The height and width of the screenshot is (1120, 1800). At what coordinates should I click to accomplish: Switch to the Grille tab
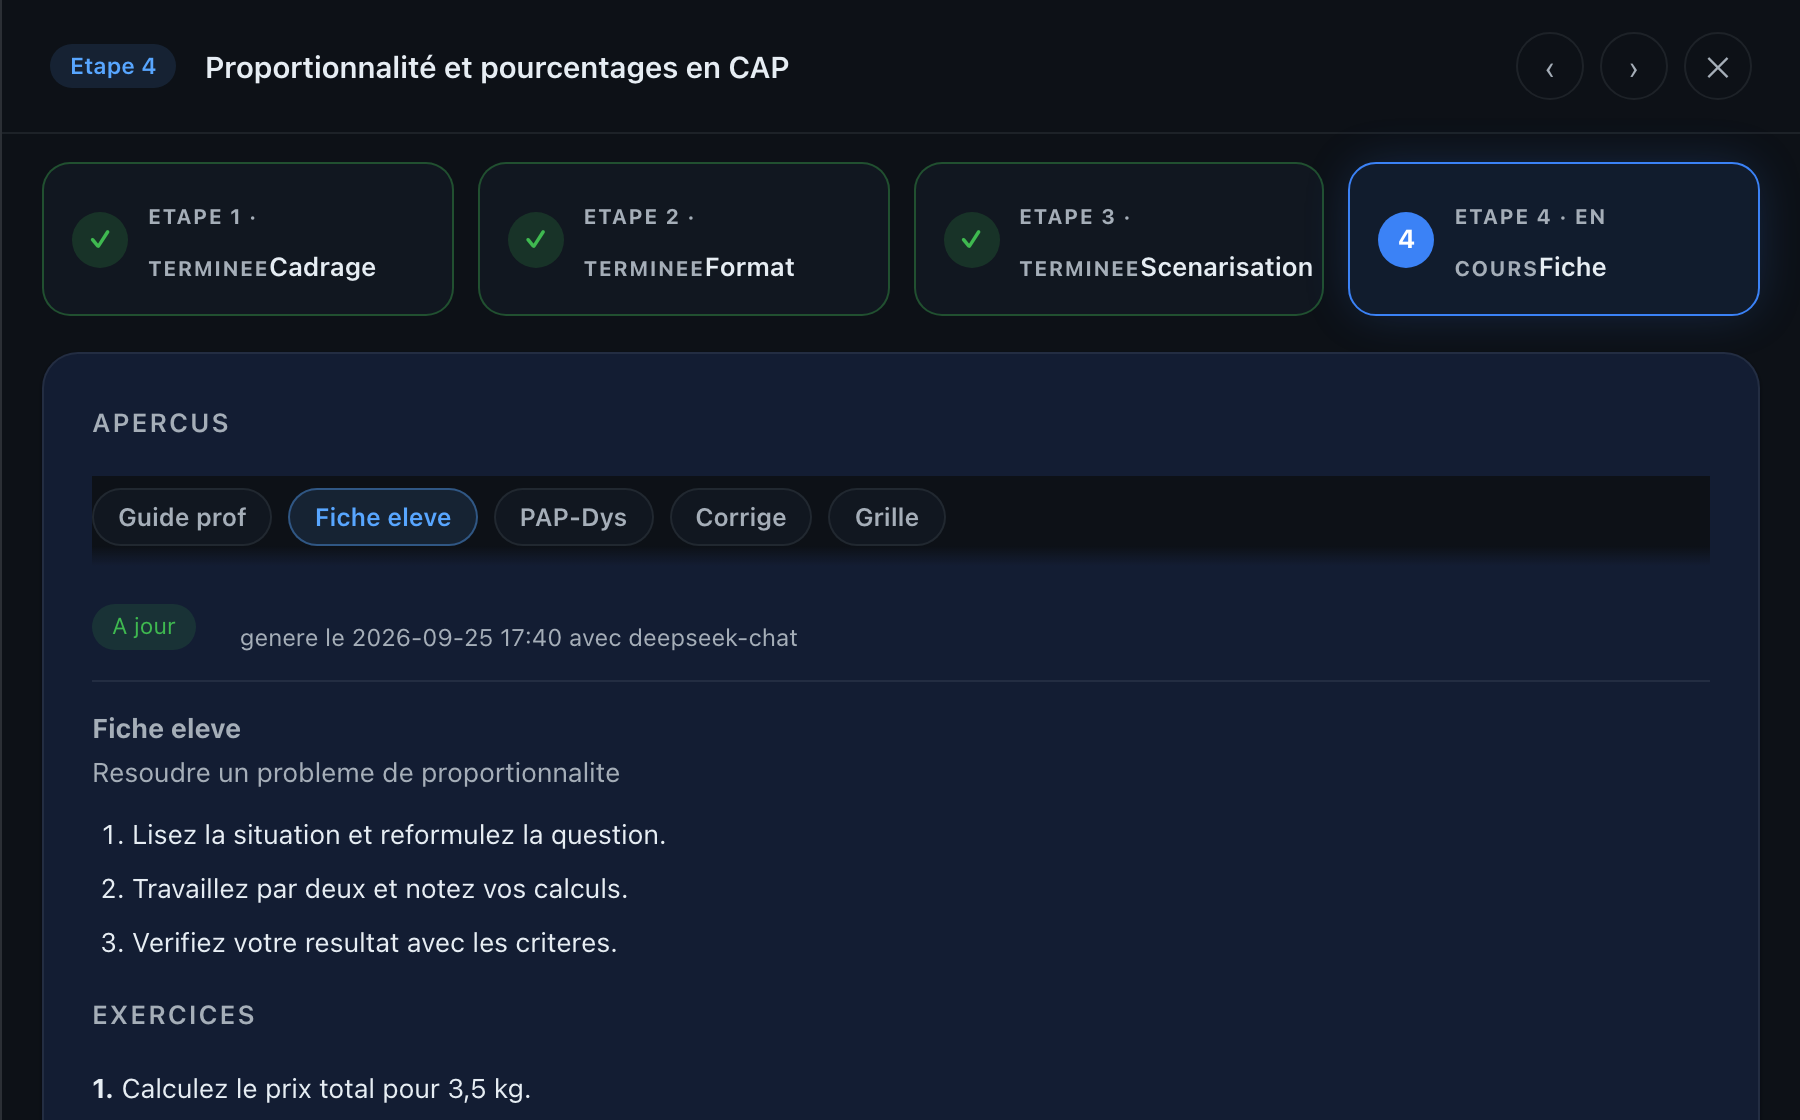pyautogui.click(x=887, y=517)
